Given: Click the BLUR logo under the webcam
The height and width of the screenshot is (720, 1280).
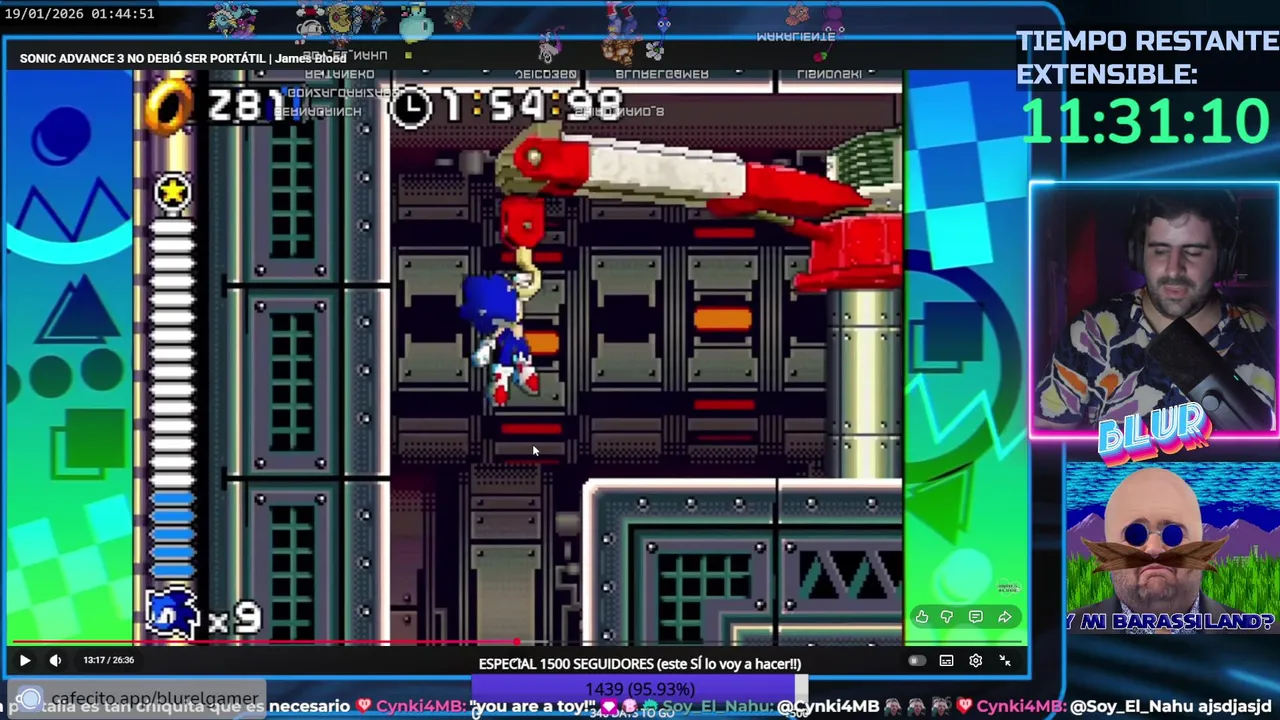Looking at the screenshot, I should coord(1152,435).
